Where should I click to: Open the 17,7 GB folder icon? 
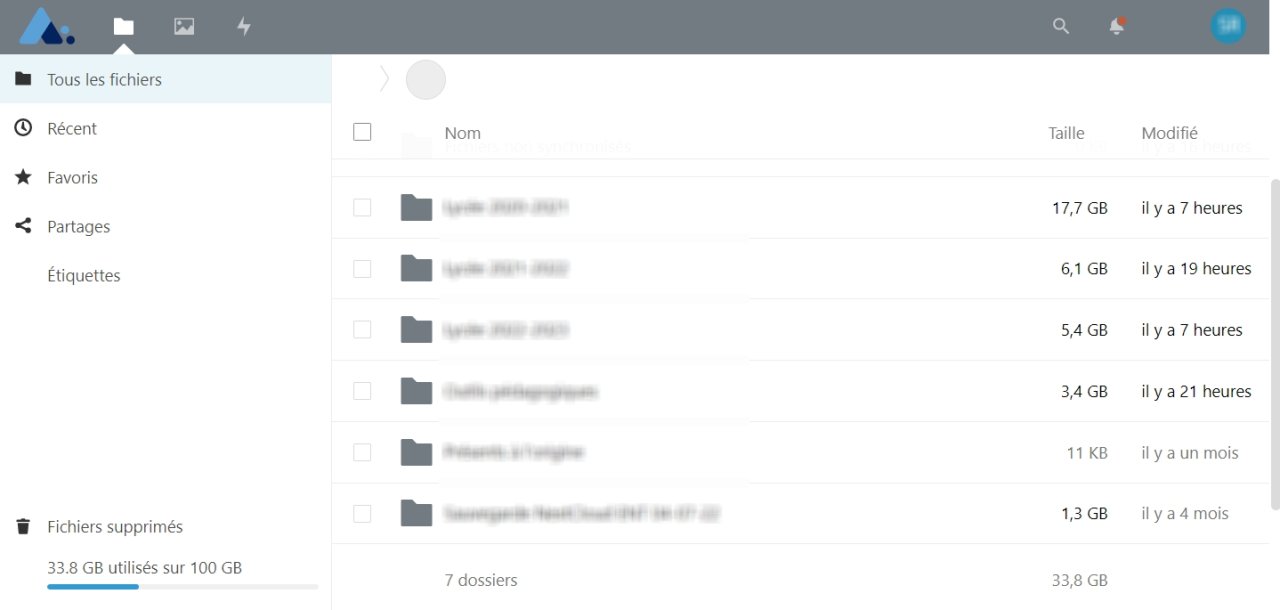(x=416, y=208)
